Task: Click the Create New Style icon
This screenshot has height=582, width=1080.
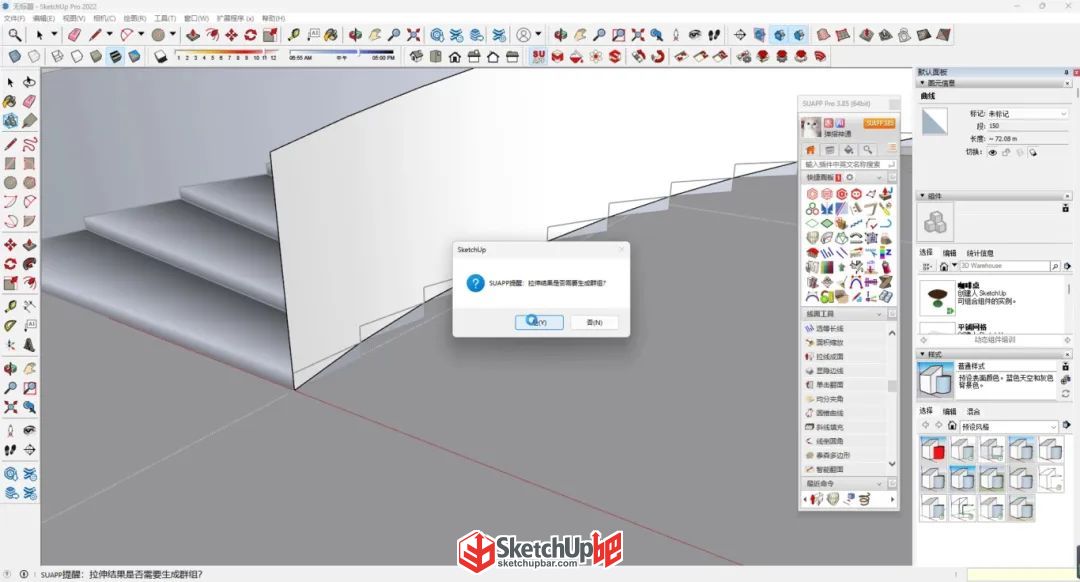Action: click(1066, 380)
